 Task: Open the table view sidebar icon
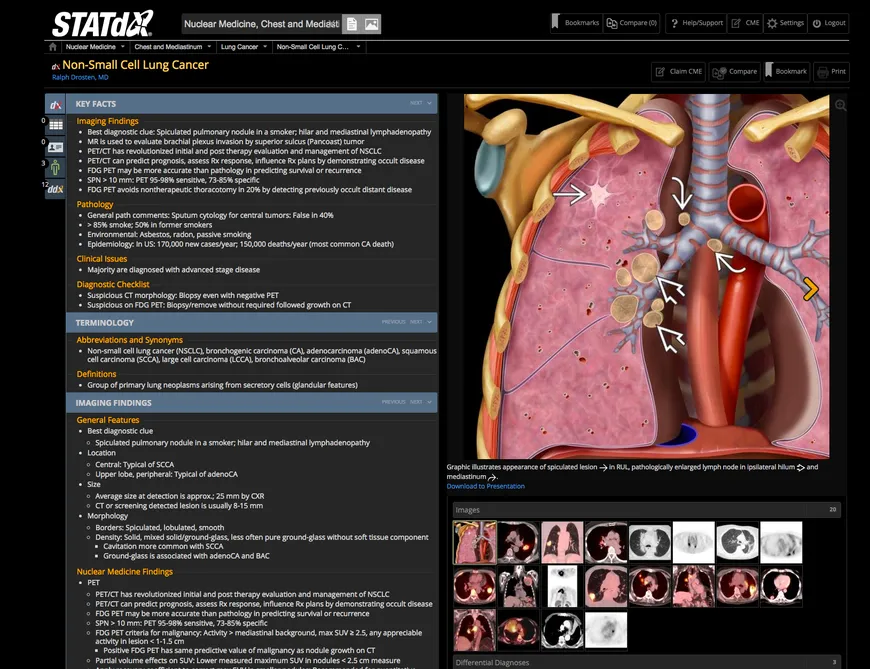(x=55, y=125)
